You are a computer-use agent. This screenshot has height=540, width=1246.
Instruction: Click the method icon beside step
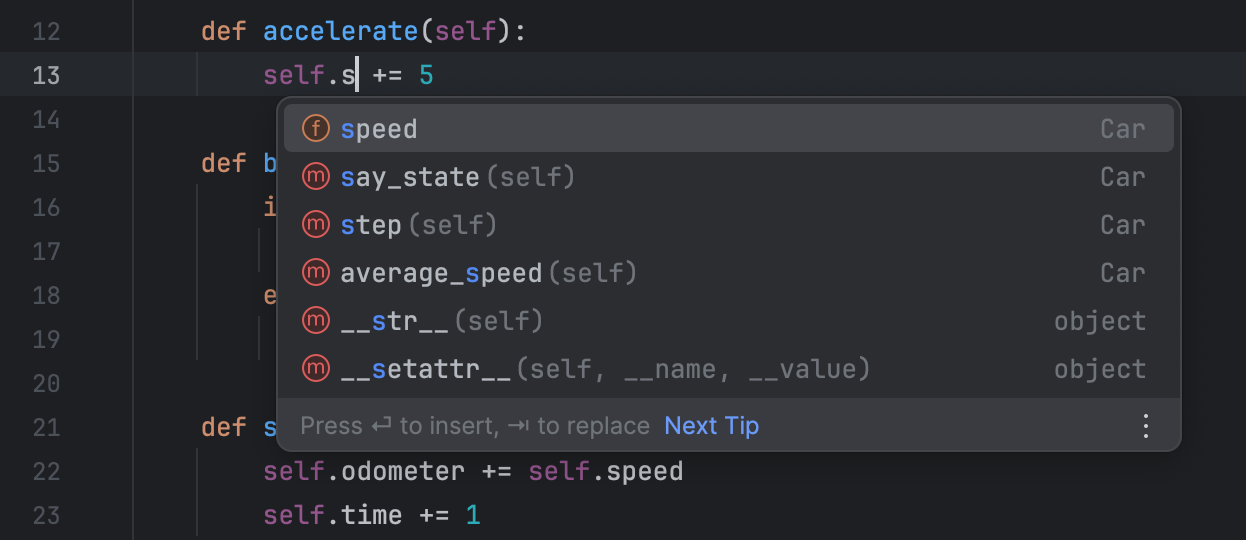316,225
